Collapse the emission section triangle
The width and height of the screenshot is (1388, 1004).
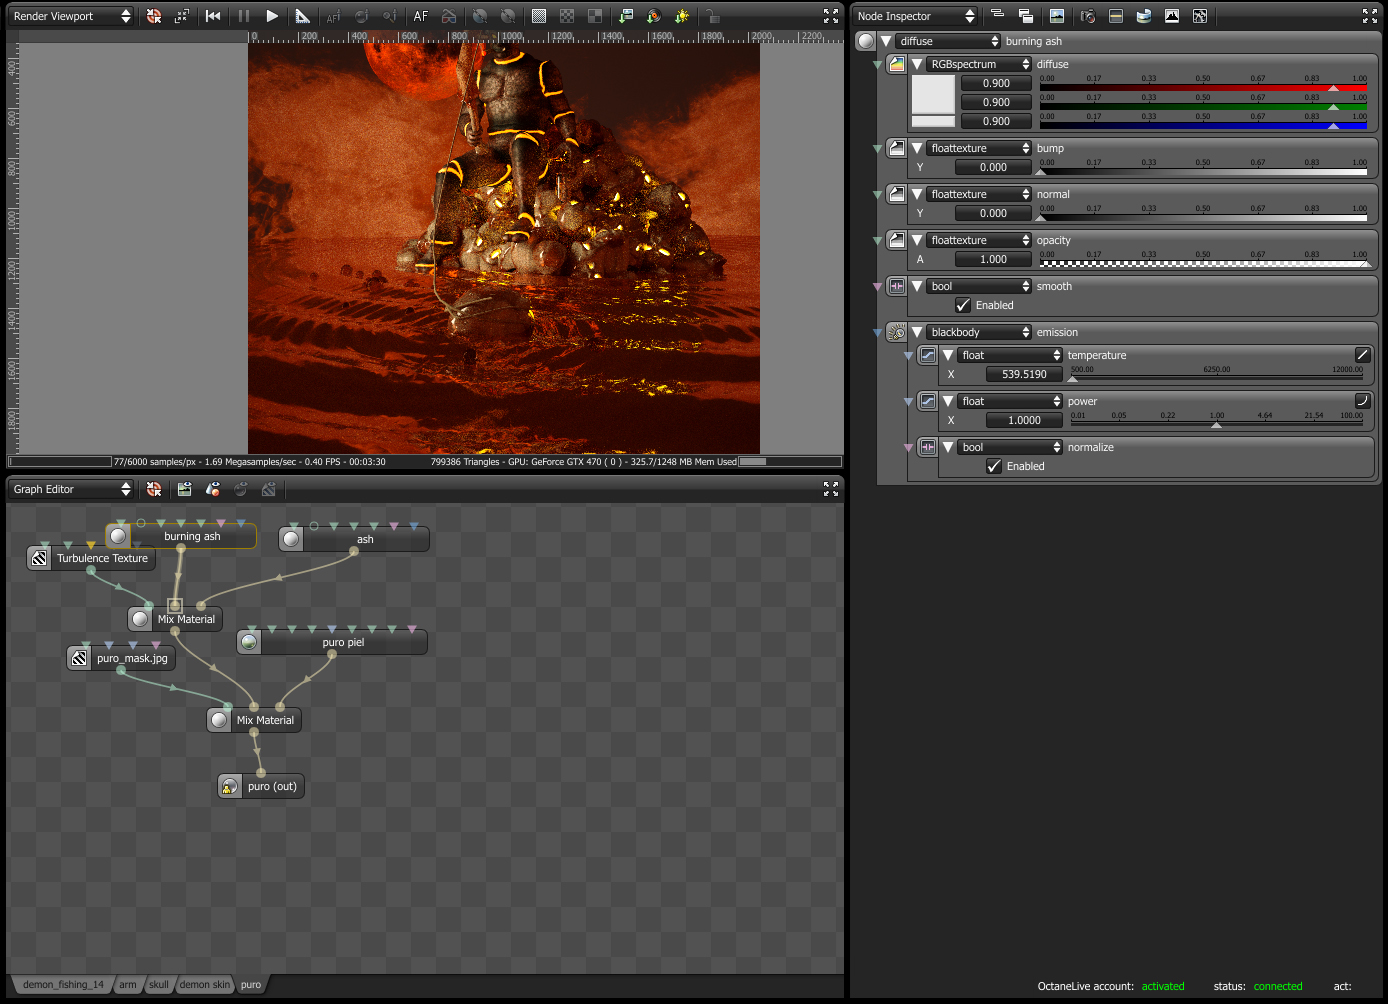tap(917, 332)
